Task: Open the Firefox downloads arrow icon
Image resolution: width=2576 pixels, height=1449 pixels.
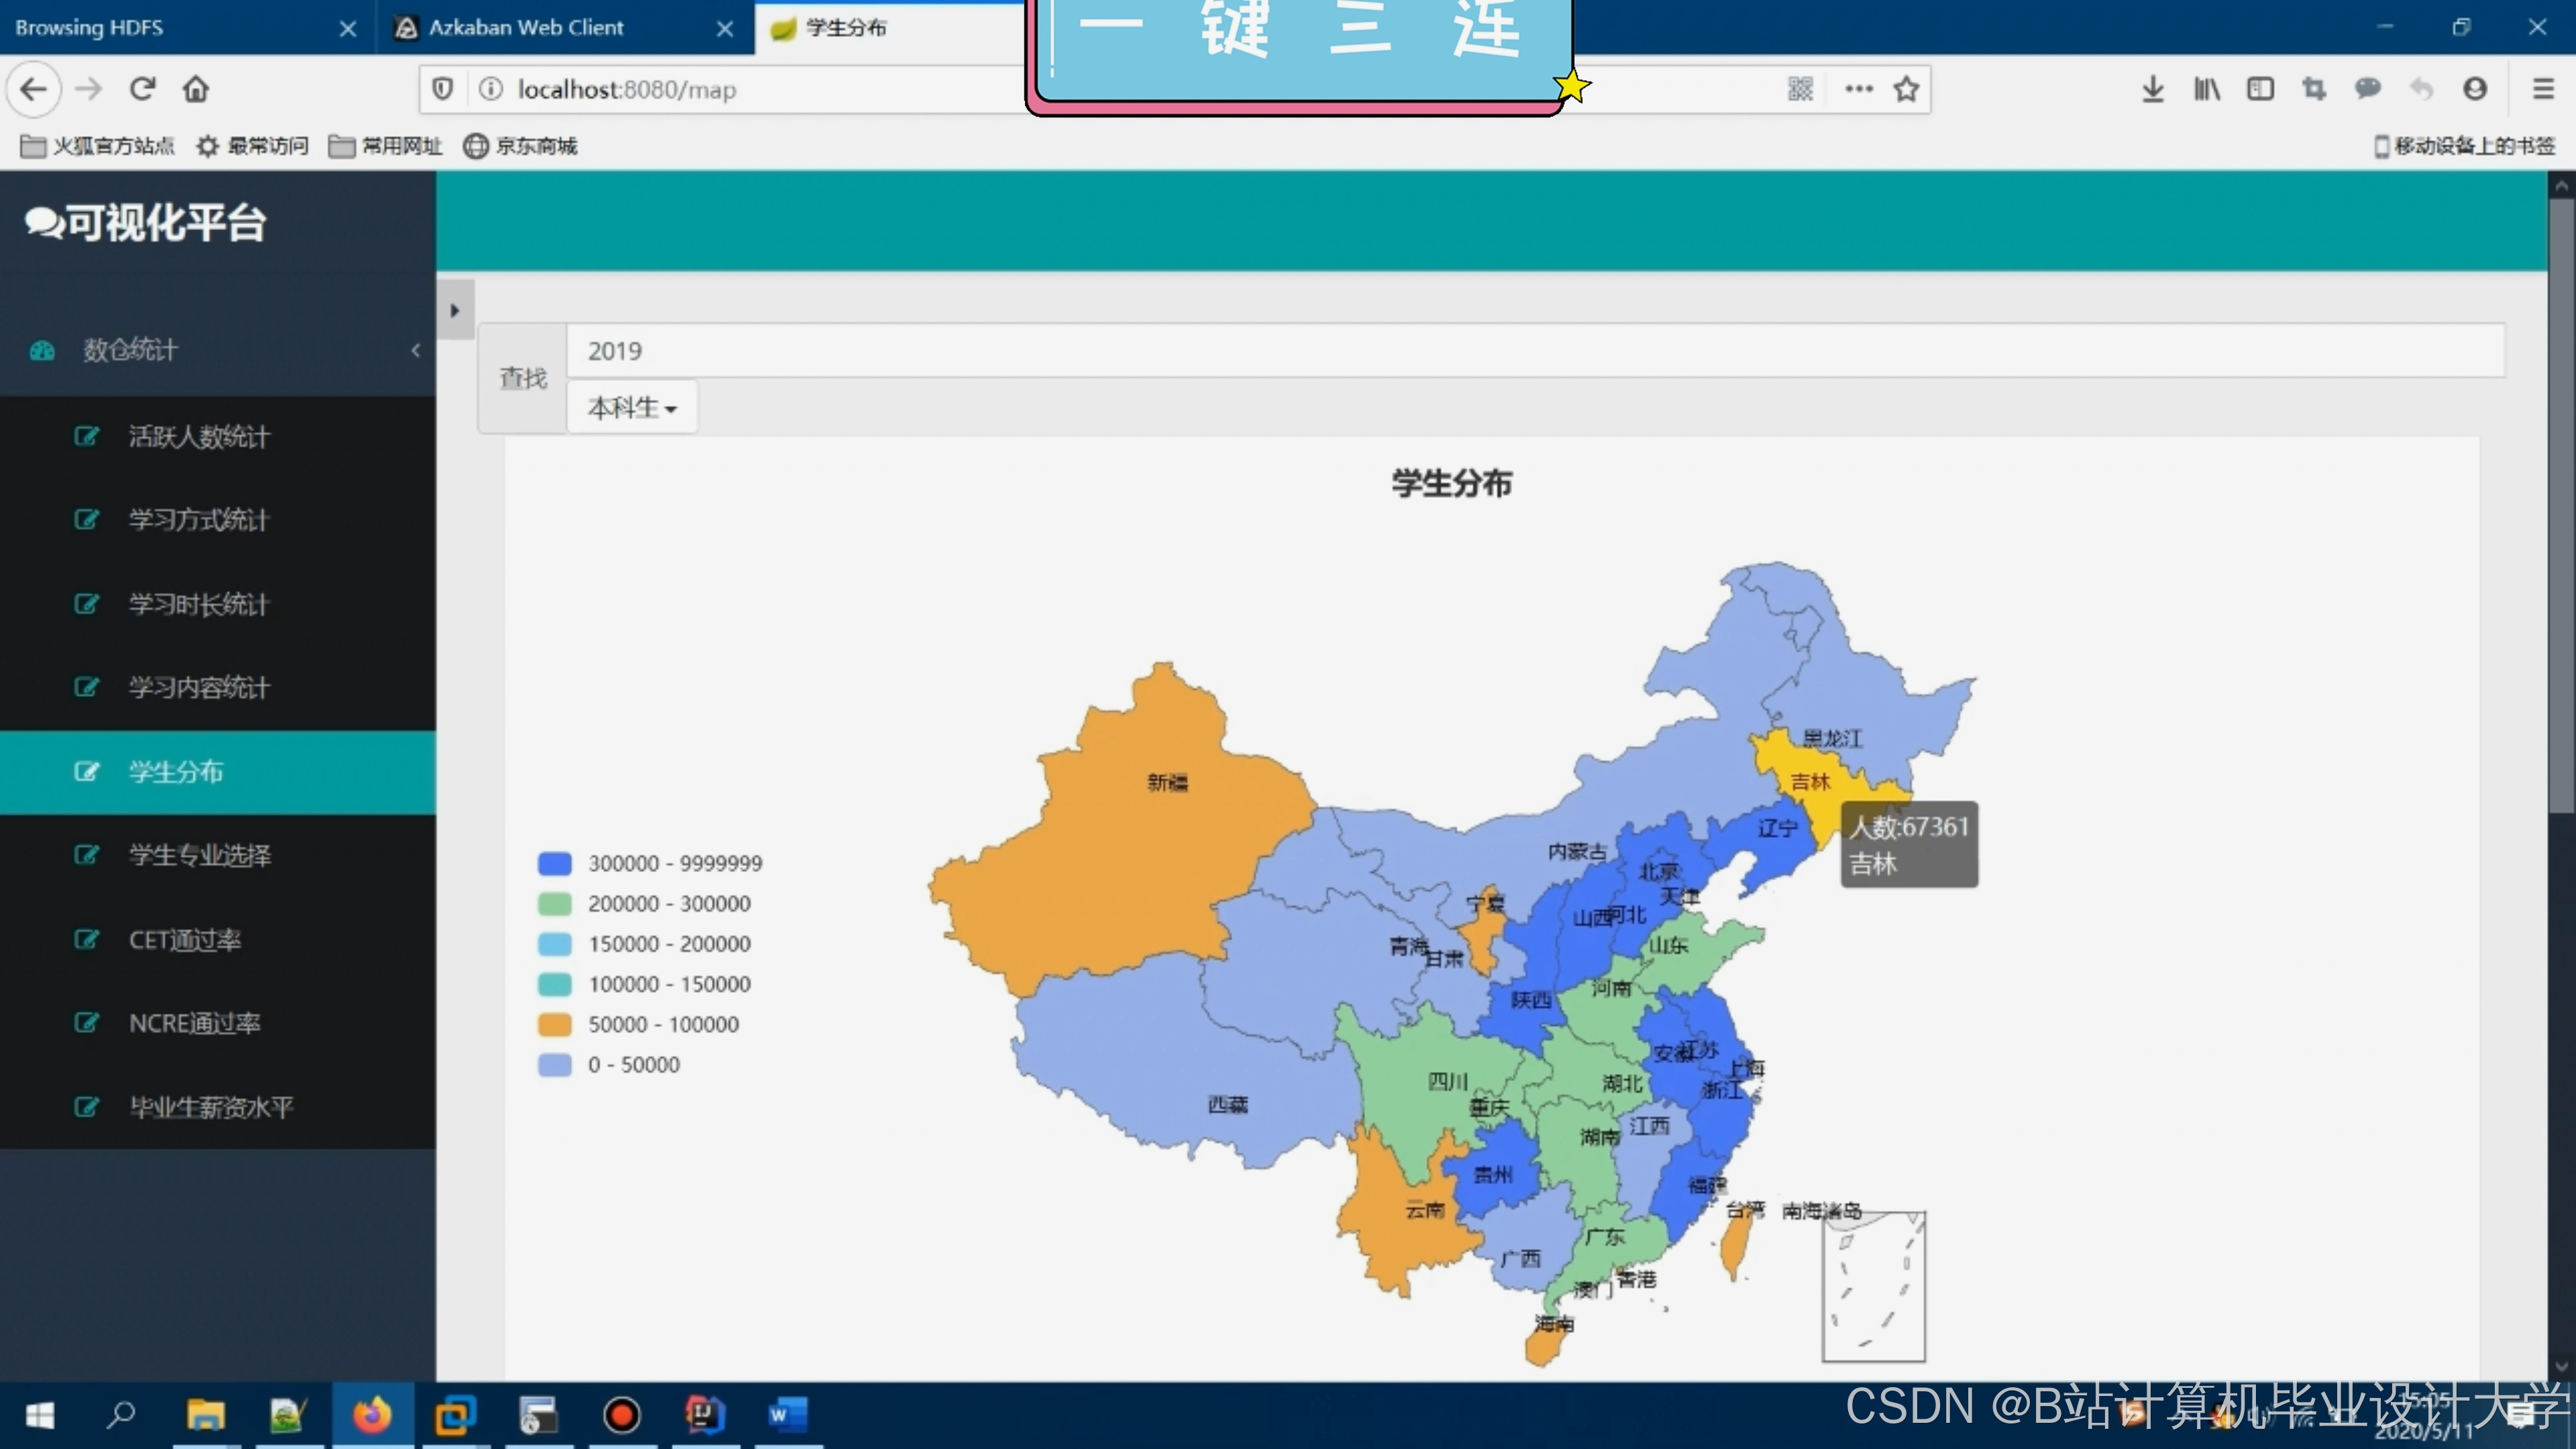Action: tap(2153, 89)
